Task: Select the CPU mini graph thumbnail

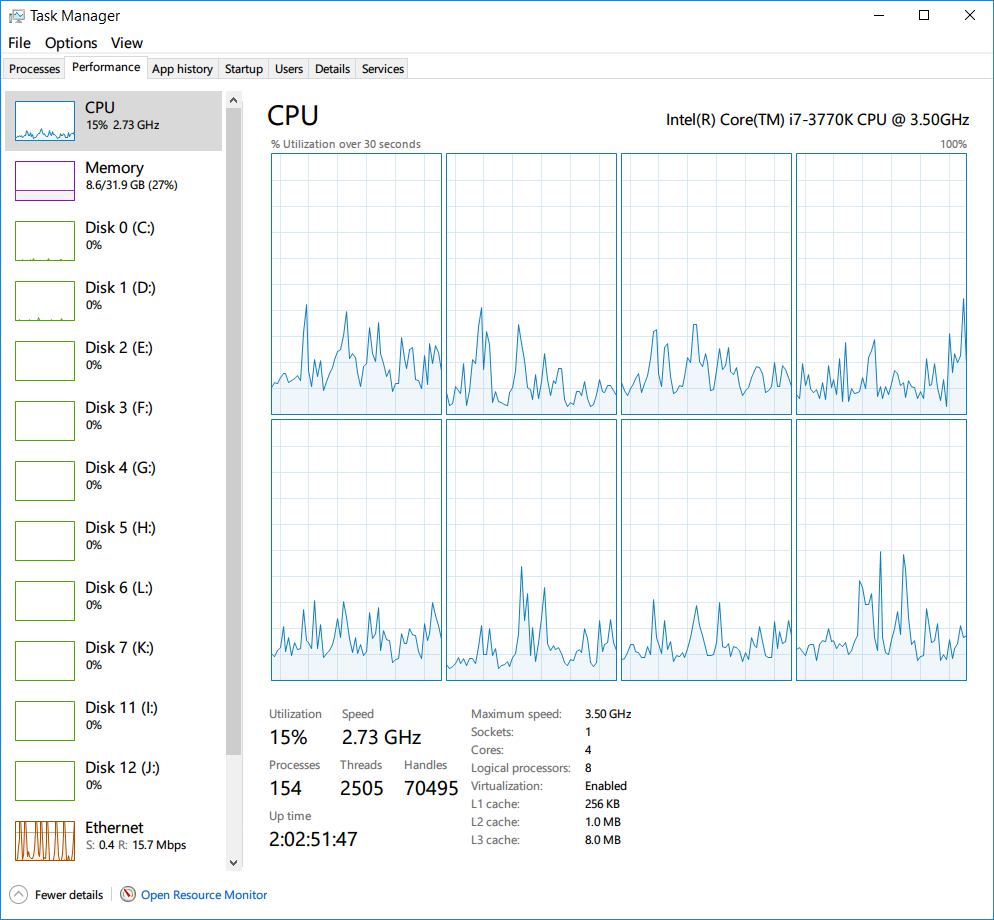Action: coord(45,120)
